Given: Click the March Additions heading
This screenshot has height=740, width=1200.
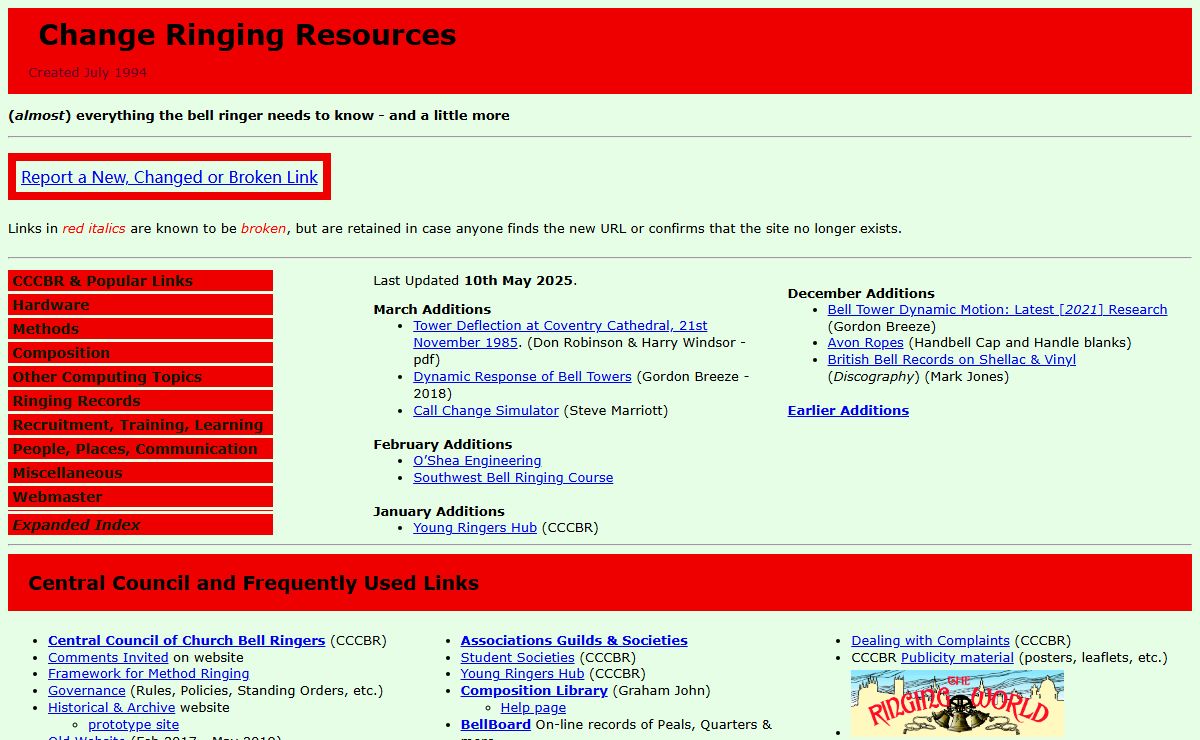Looking at the screenshot, I should pyautogui.click(x=432, y=309).
